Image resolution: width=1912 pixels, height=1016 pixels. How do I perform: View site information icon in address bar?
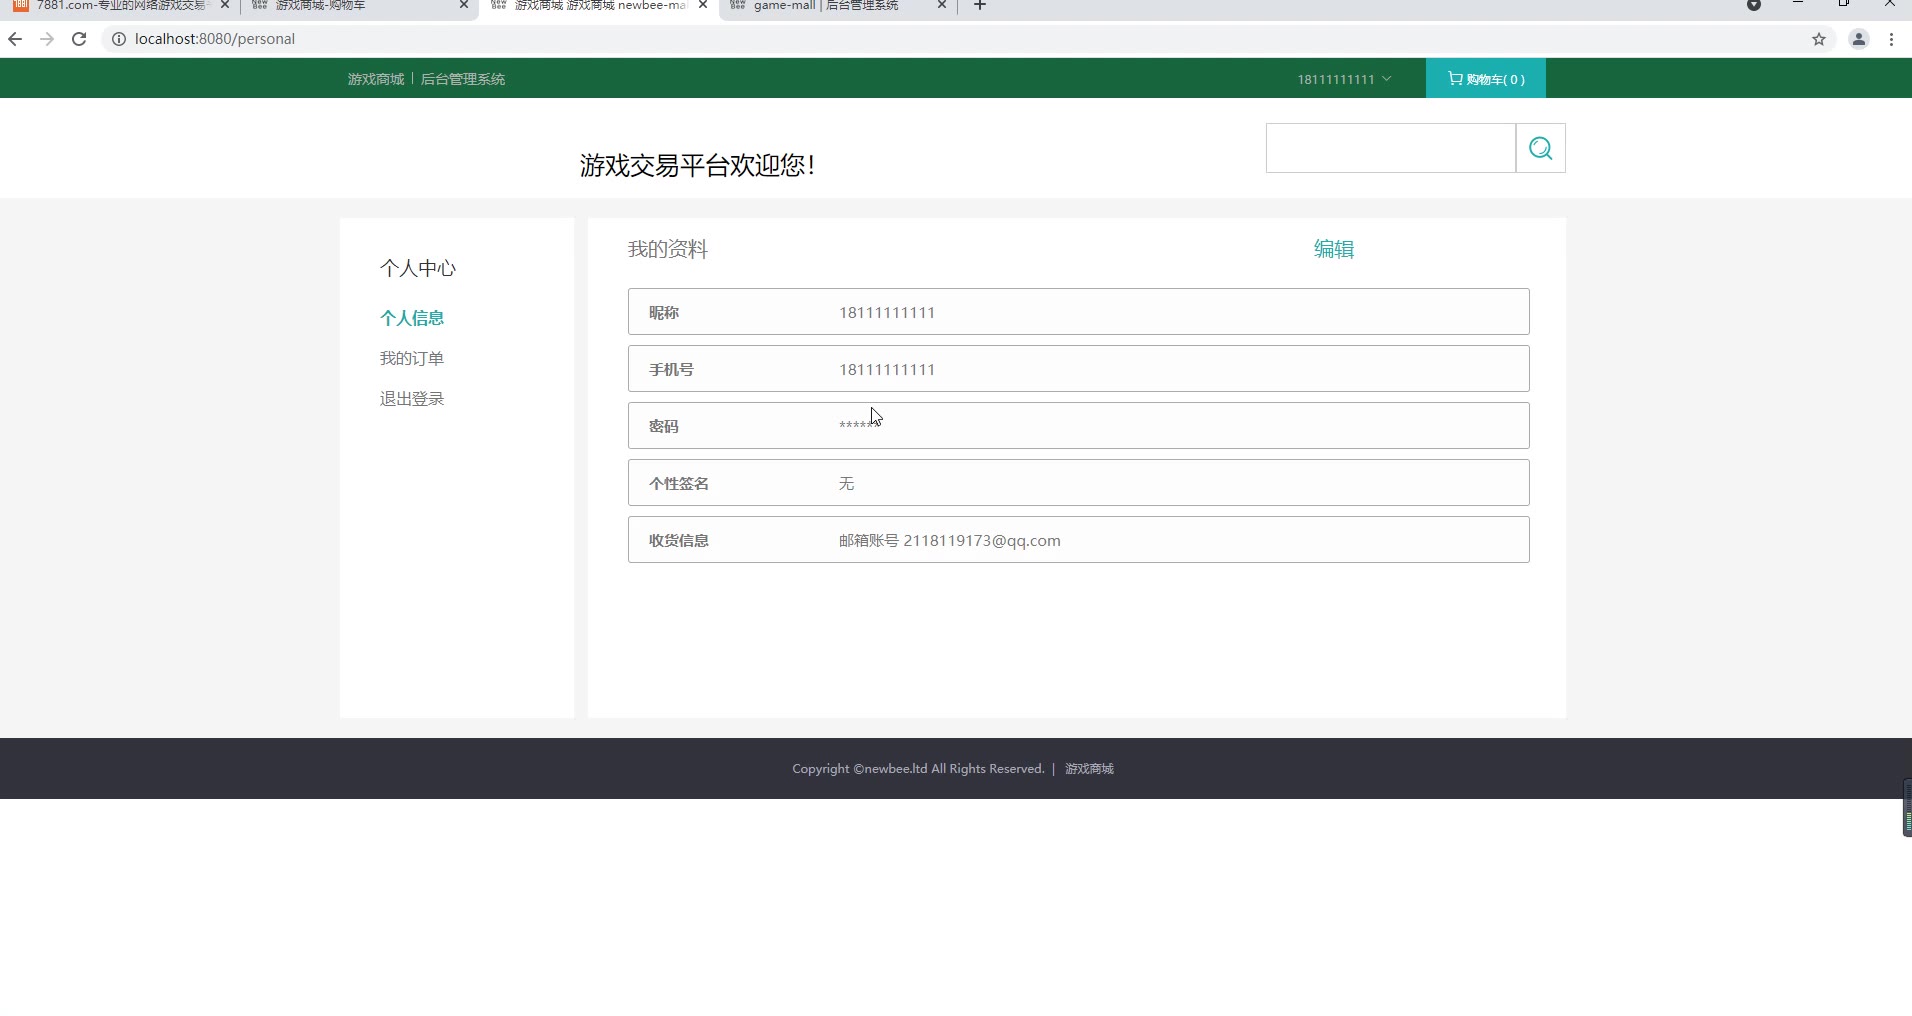118,39
